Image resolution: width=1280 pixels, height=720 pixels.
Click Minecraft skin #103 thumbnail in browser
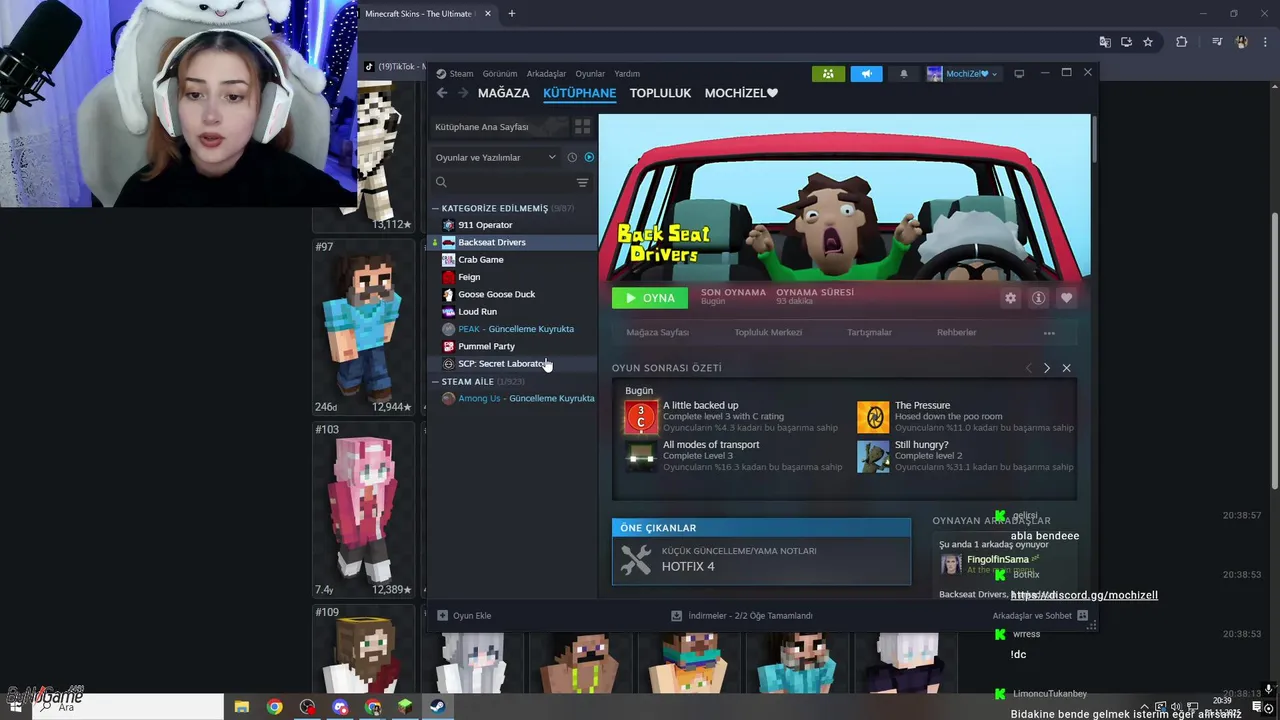coord(362,510)
